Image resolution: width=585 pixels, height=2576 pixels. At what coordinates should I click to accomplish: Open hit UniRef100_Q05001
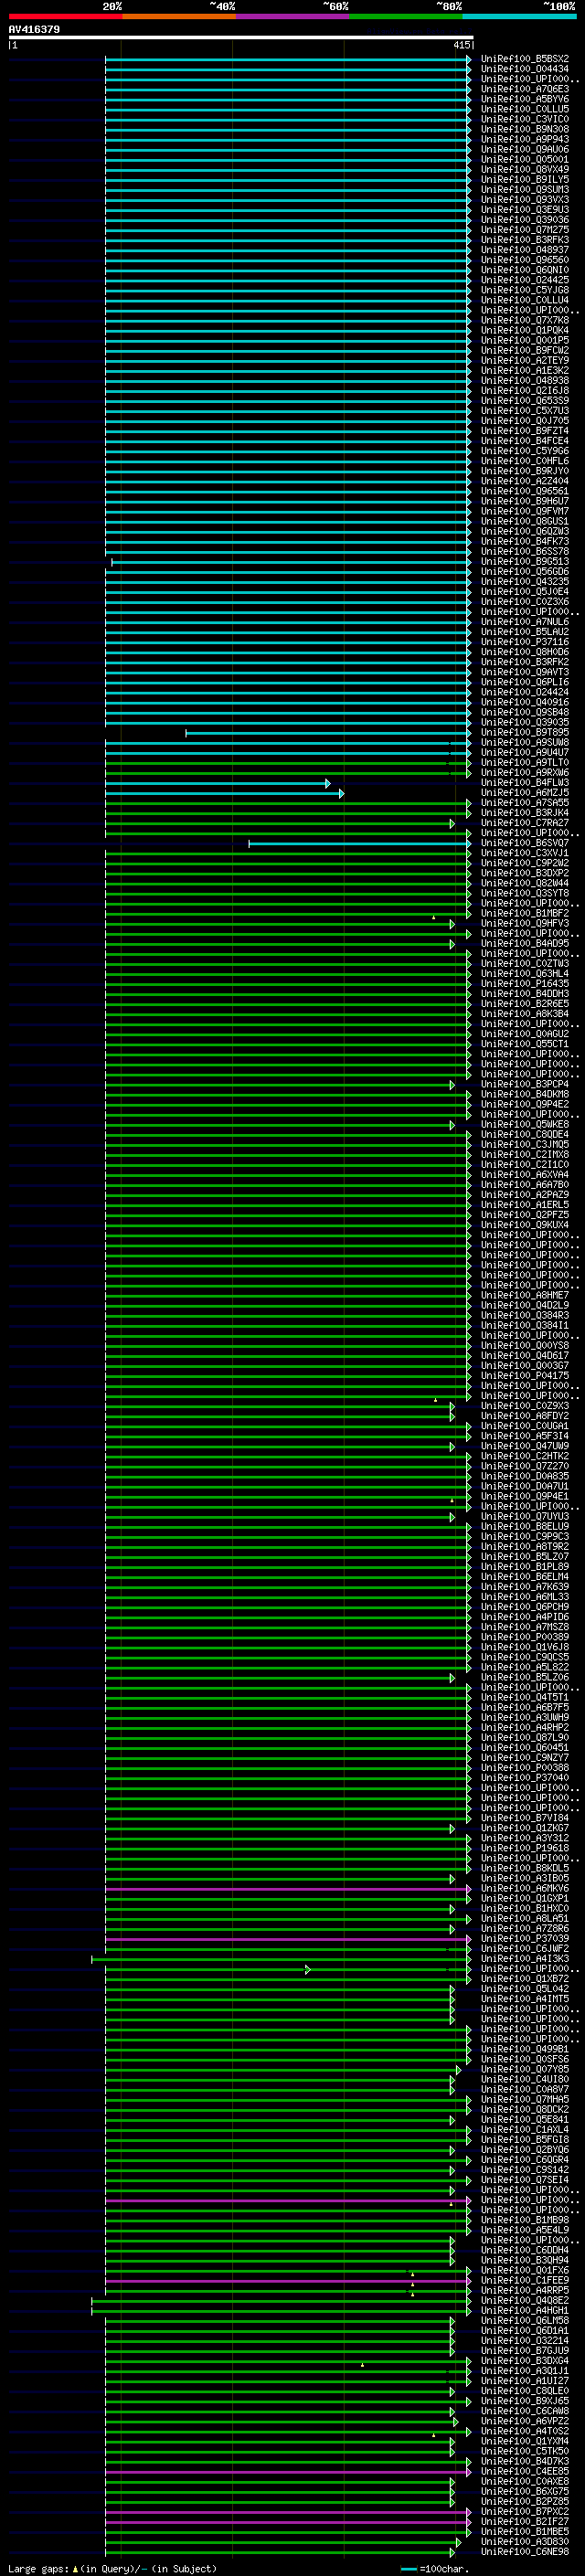click(525, 159)
